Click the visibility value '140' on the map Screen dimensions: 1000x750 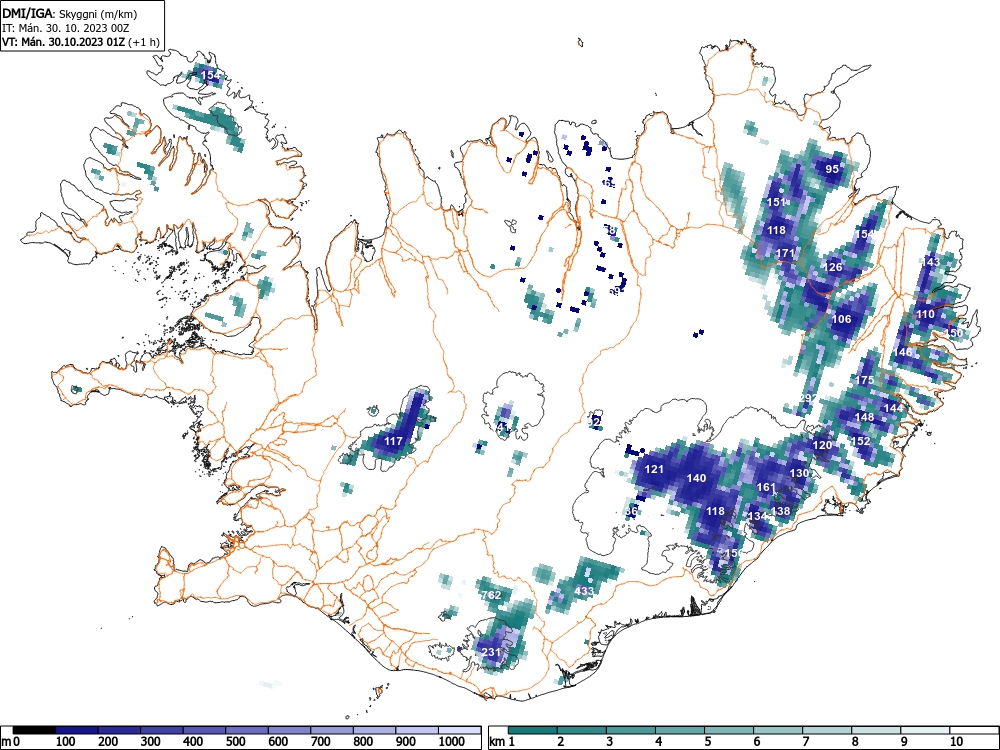[x=696, y=478]
